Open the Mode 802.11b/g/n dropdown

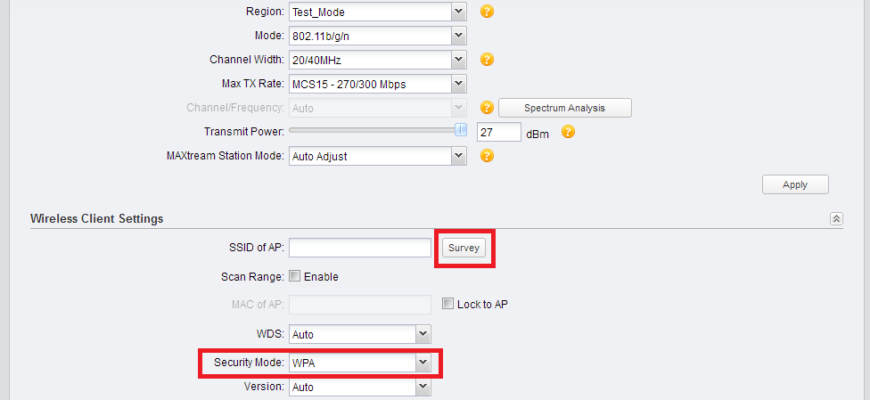(377, 36)
